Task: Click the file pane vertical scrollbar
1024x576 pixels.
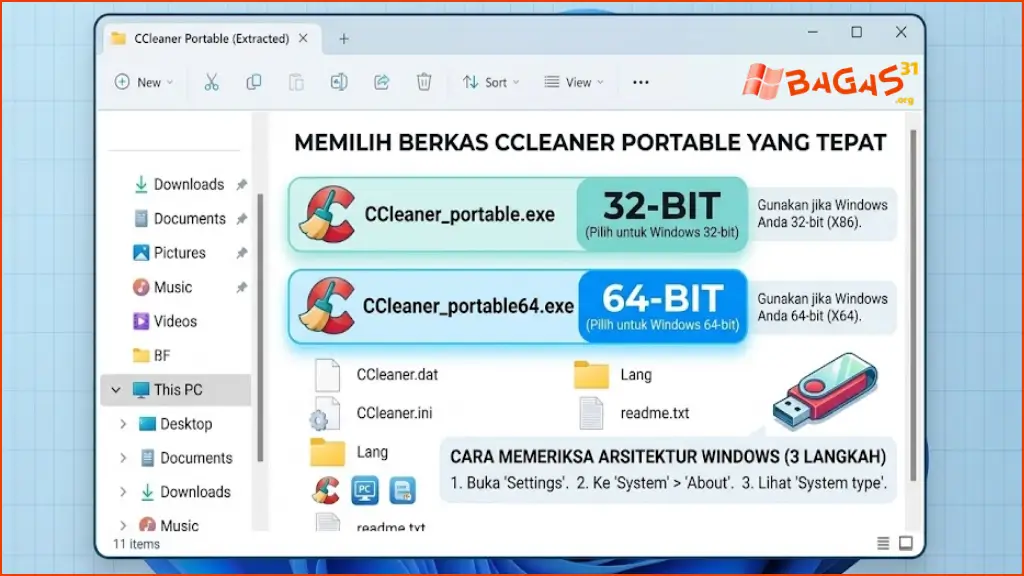Action: click(x=913, y=305)
